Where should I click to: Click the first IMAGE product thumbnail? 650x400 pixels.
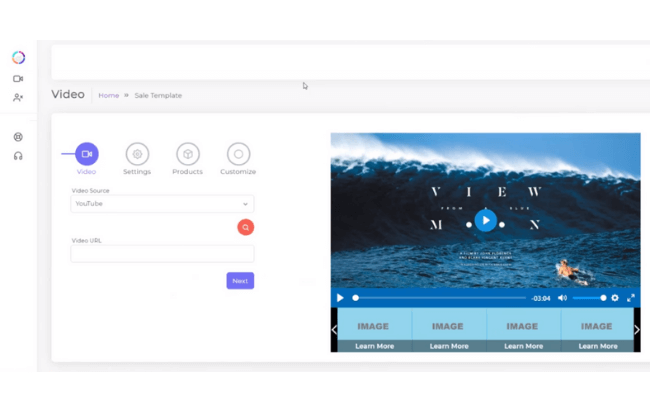[374, 324]
